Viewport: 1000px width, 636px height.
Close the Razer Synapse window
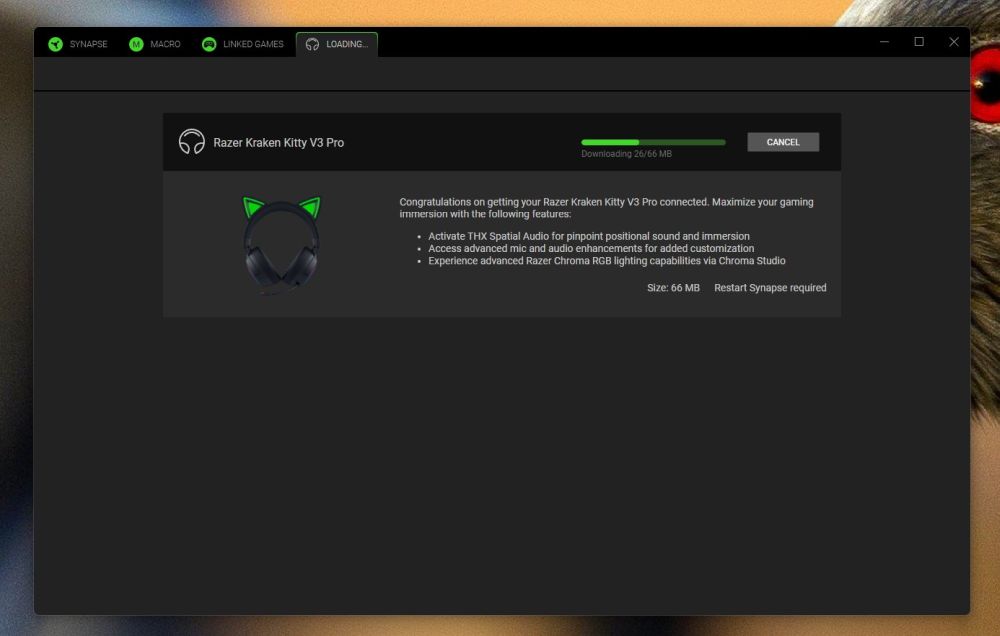(953, 42)
